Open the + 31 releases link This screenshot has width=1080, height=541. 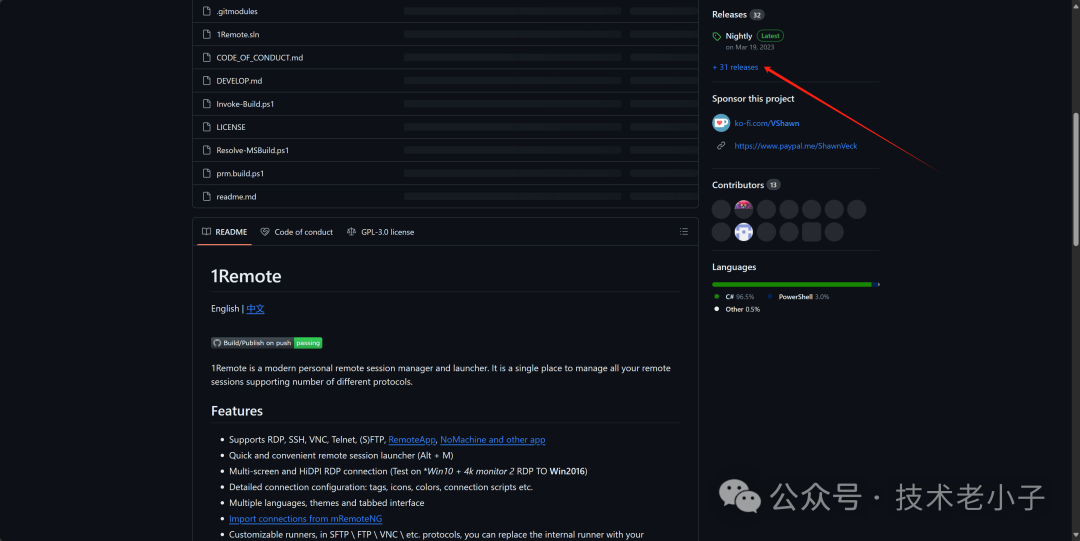click(735, 67)
